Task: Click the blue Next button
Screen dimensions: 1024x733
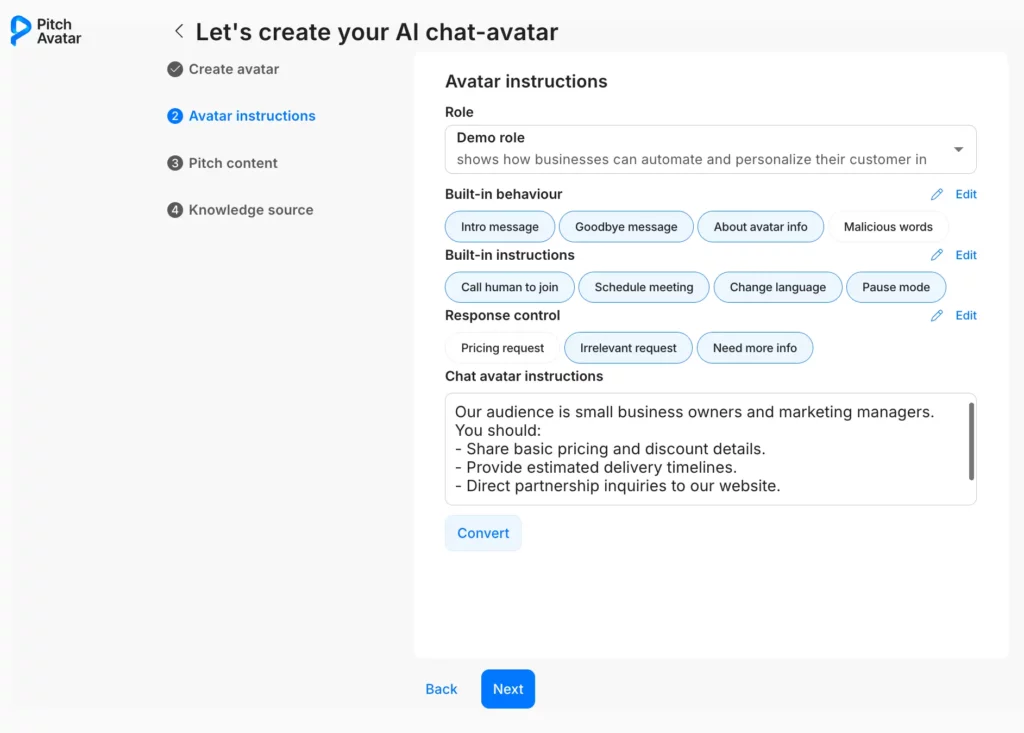Action: click(x=507, y=689)
